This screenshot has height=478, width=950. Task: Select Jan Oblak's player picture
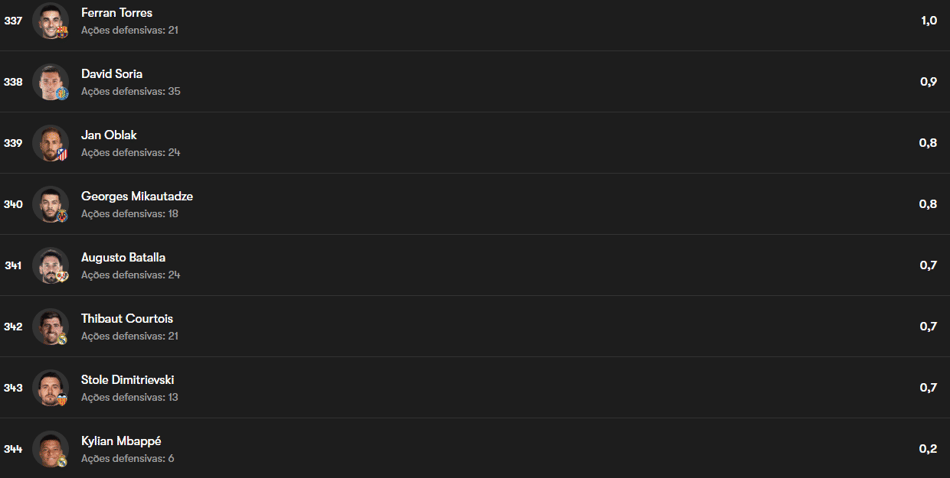point(50,143)
